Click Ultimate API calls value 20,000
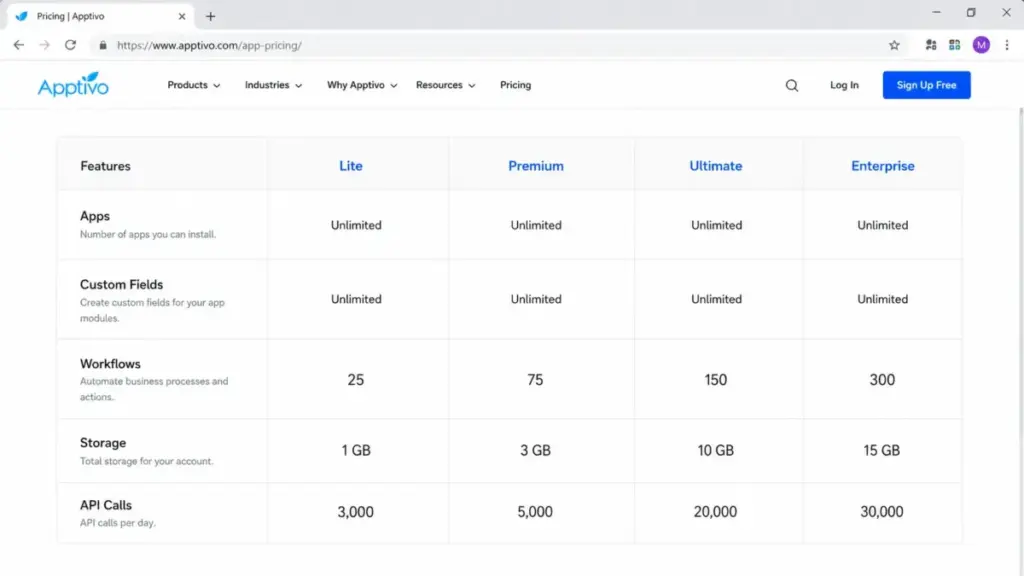Viewport: 1024px width, 576px height. 715,512
